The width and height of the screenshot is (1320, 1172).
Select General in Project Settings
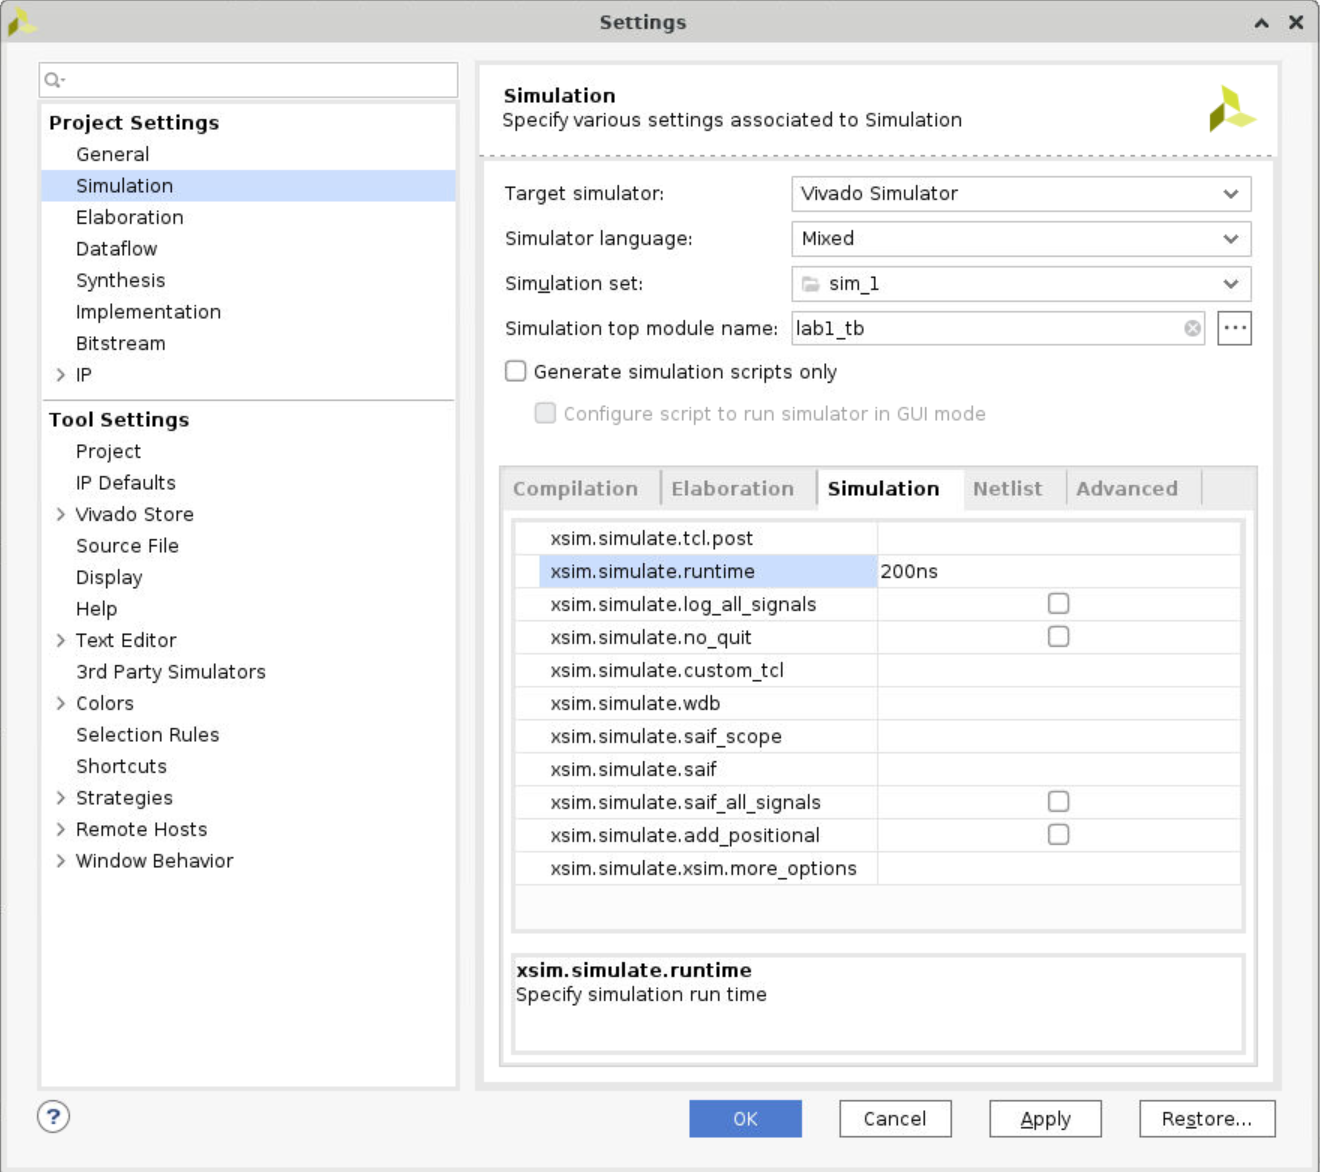coord(113,154)
